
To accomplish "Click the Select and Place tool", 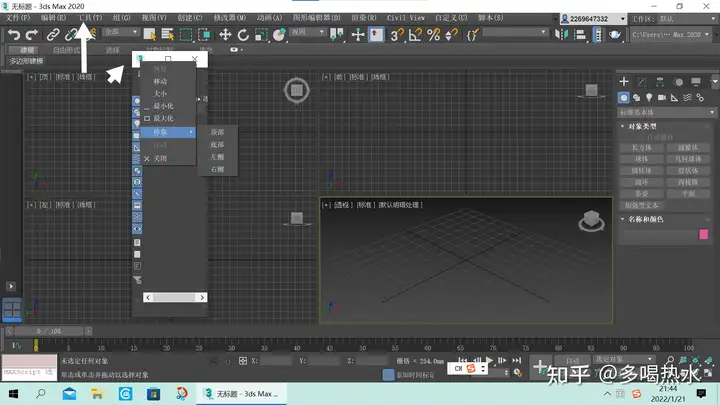I will tap(279, 34).
